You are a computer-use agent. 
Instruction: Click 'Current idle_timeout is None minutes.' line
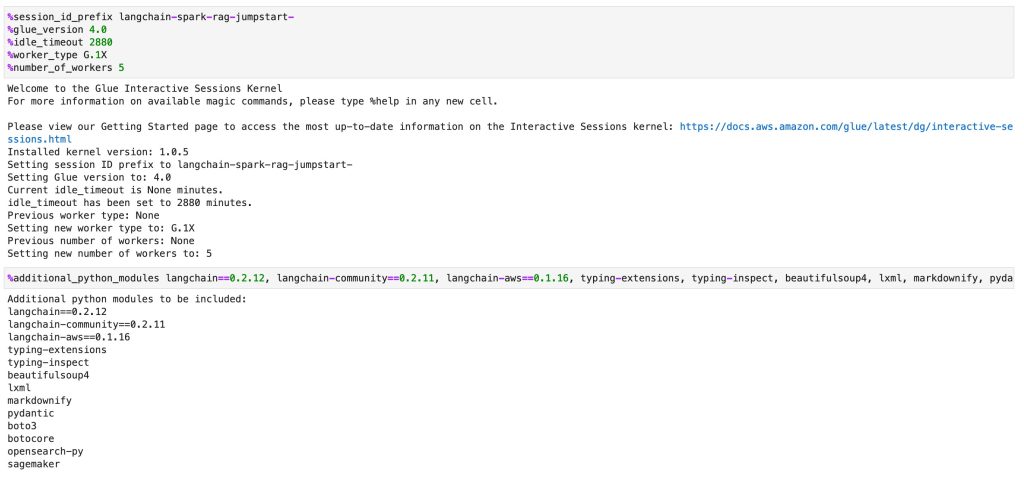116,190
